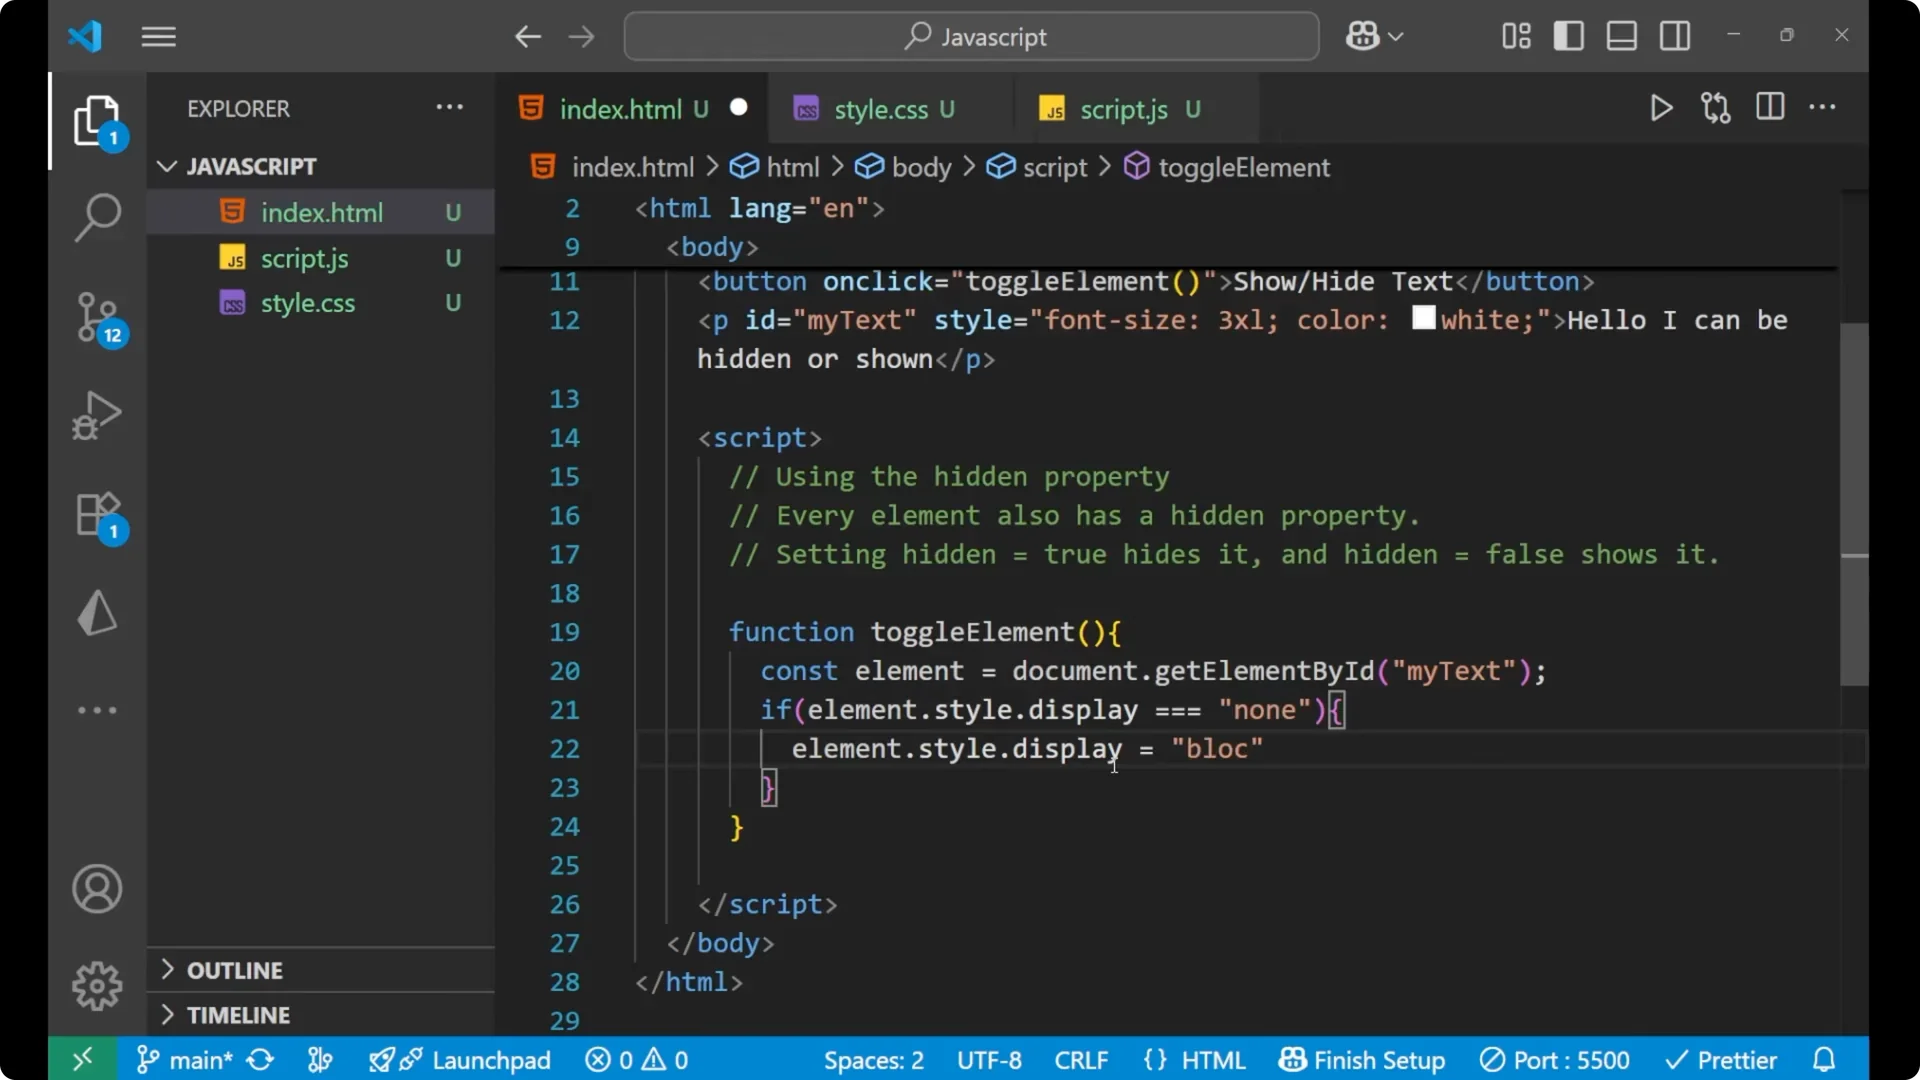Run the current file with the play button
The width and height of the screenshot is (1920, 1080).
[1661, 108]
